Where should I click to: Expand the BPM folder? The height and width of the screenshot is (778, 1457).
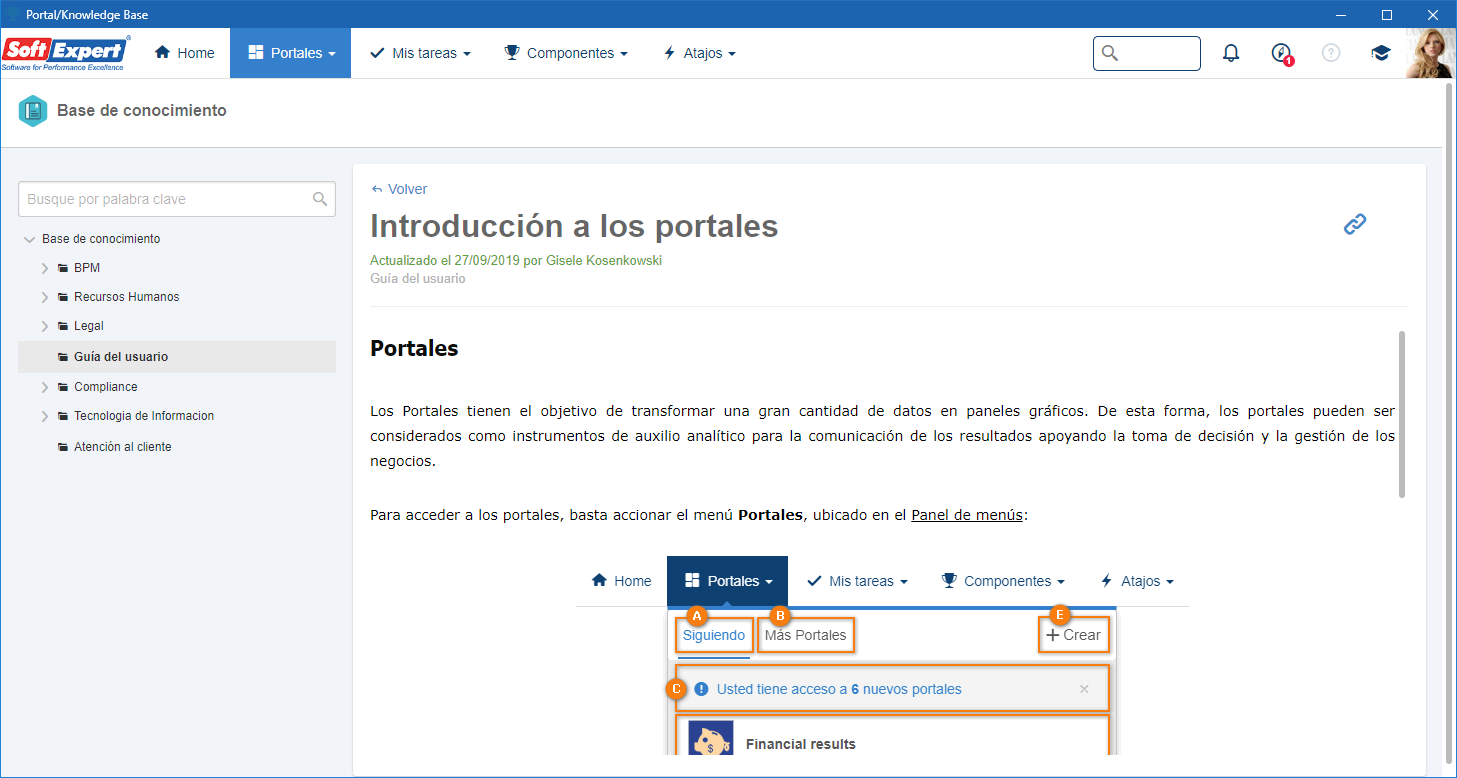pos(45,268)
